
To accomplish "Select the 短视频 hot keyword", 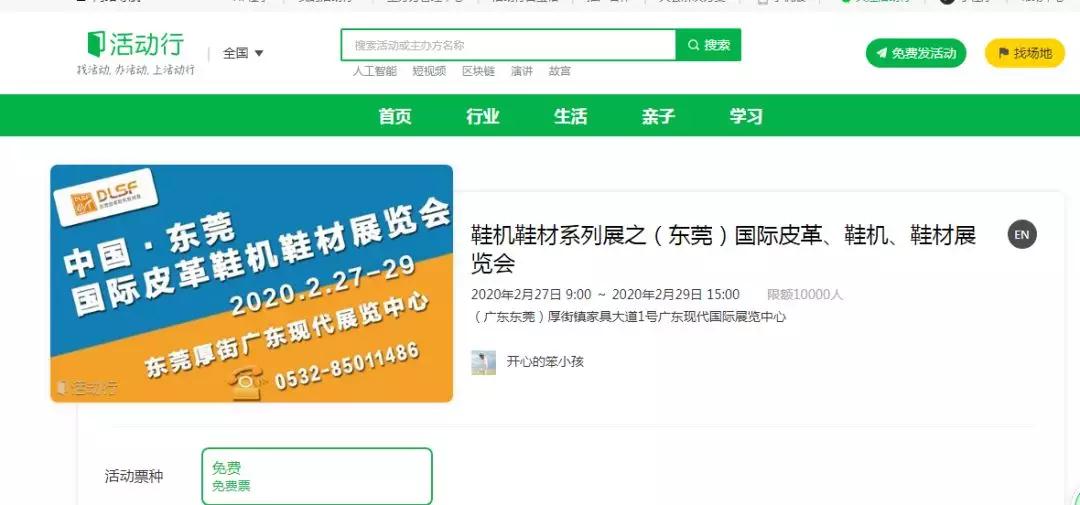I will coord(429,71).
